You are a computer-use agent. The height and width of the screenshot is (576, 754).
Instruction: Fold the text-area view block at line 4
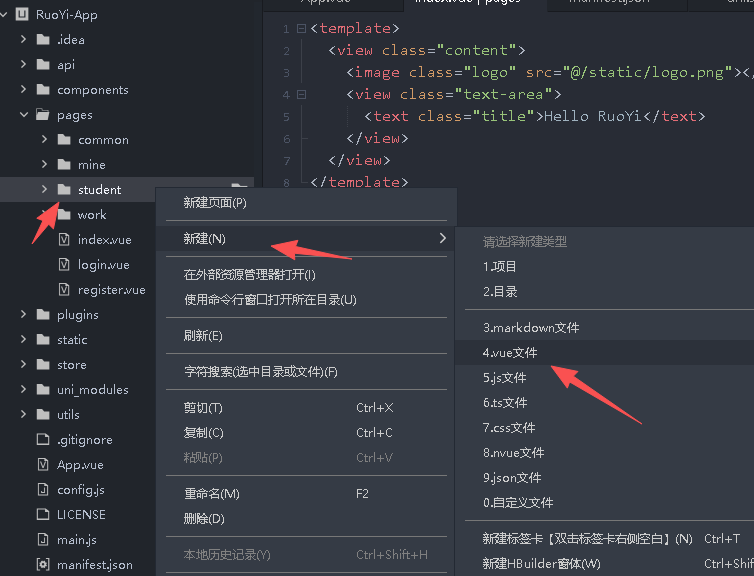301,95
